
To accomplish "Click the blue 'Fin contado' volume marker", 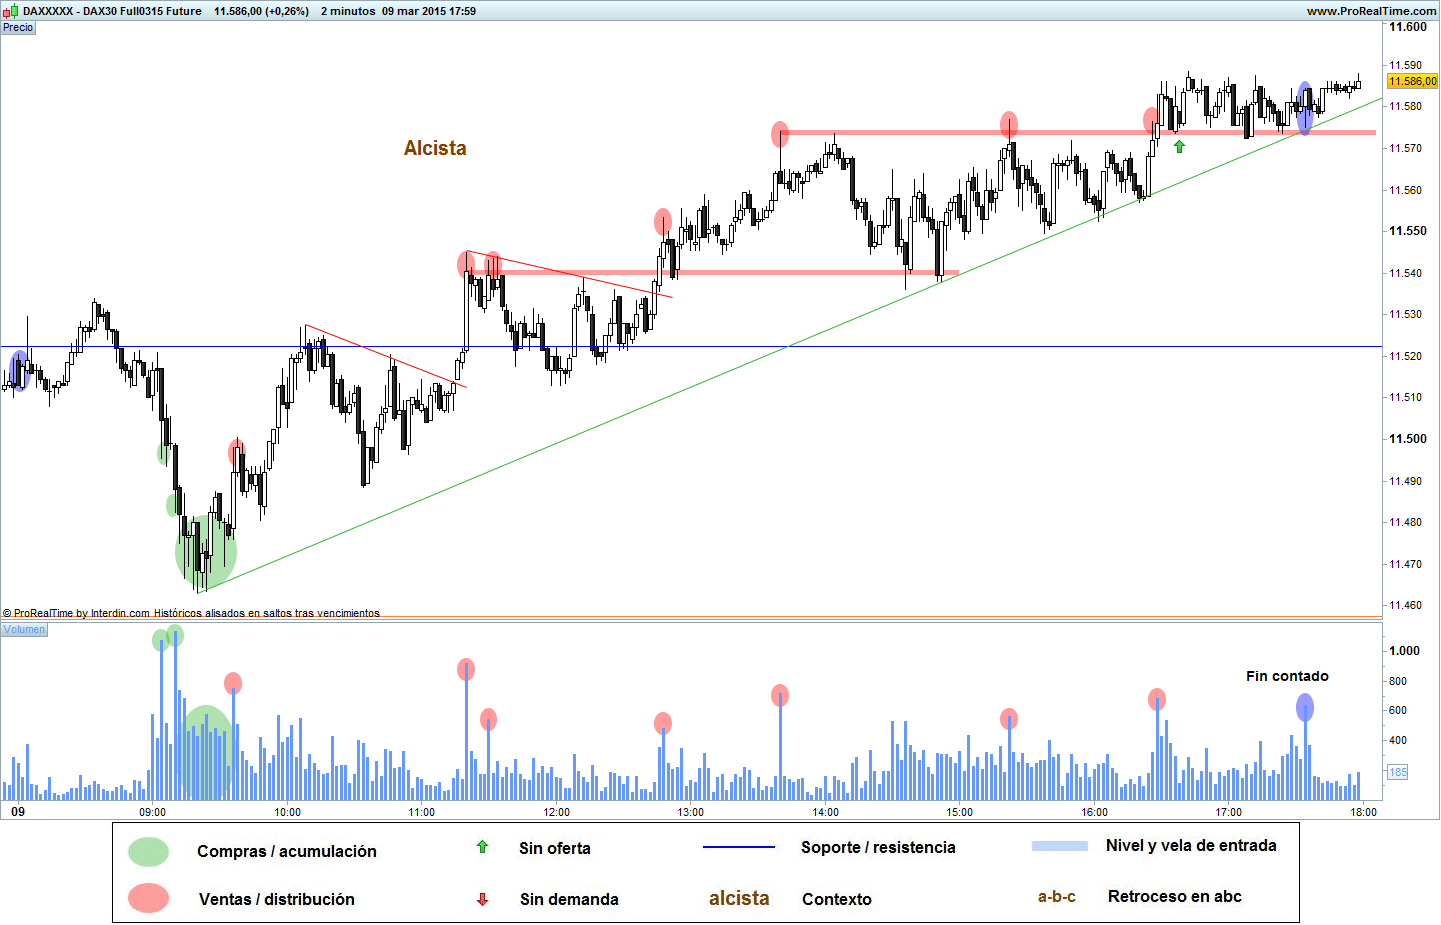I will click(x=1305, y=708).
